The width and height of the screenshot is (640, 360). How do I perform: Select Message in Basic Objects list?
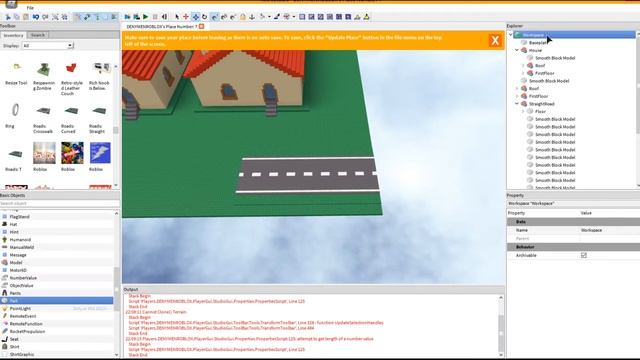[x=57, y=255]
